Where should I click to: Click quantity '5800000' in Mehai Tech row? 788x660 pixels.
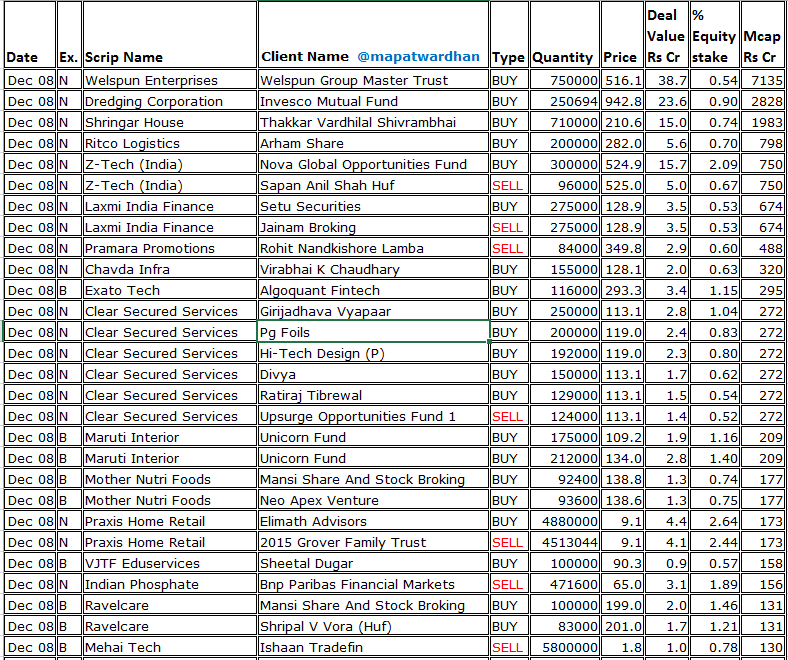click(565, 648)
